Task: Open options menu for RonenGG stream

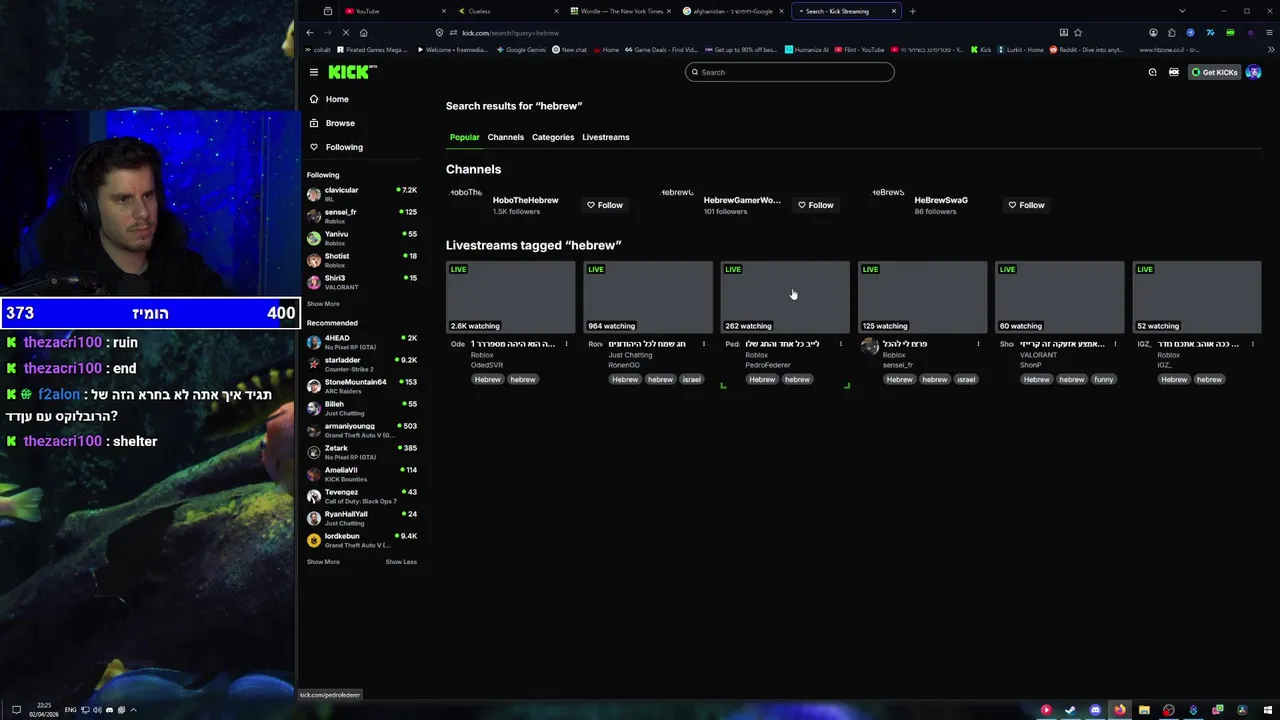Action: pyautogui.click(x=703, y=344)
